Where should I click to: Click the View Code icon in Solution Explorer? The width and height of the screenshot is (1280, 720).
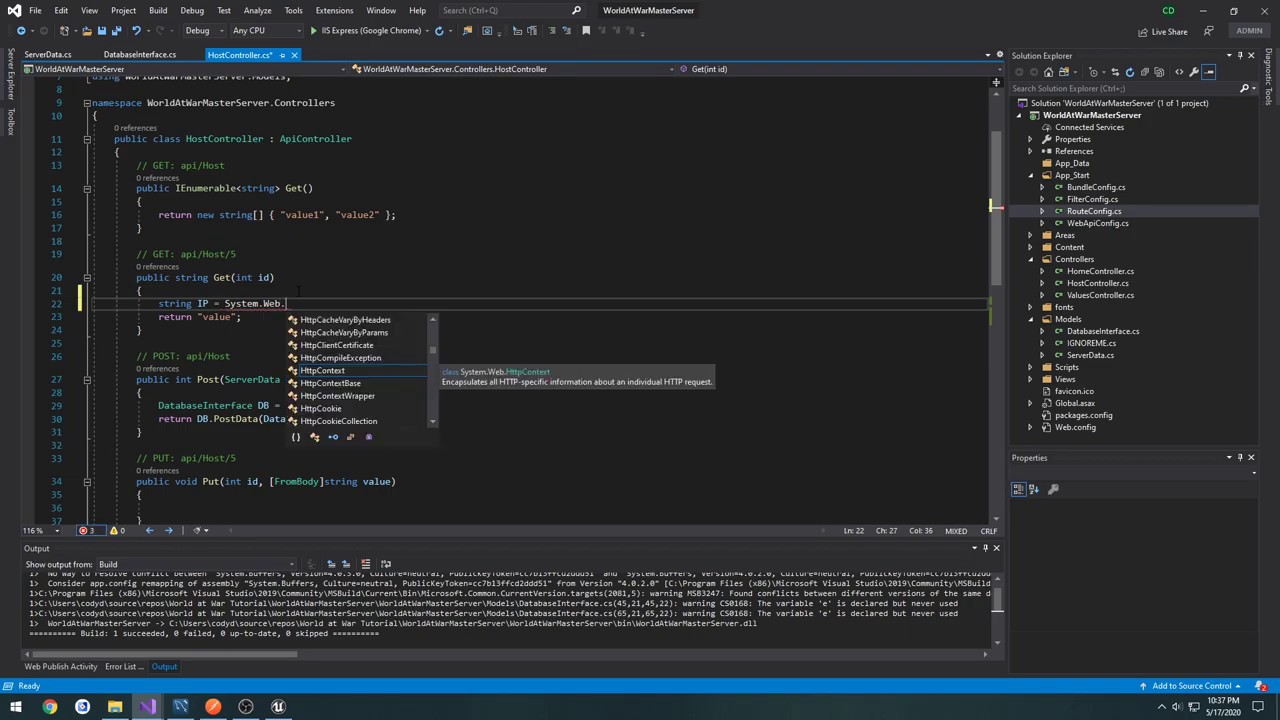tap(1178, 72)
